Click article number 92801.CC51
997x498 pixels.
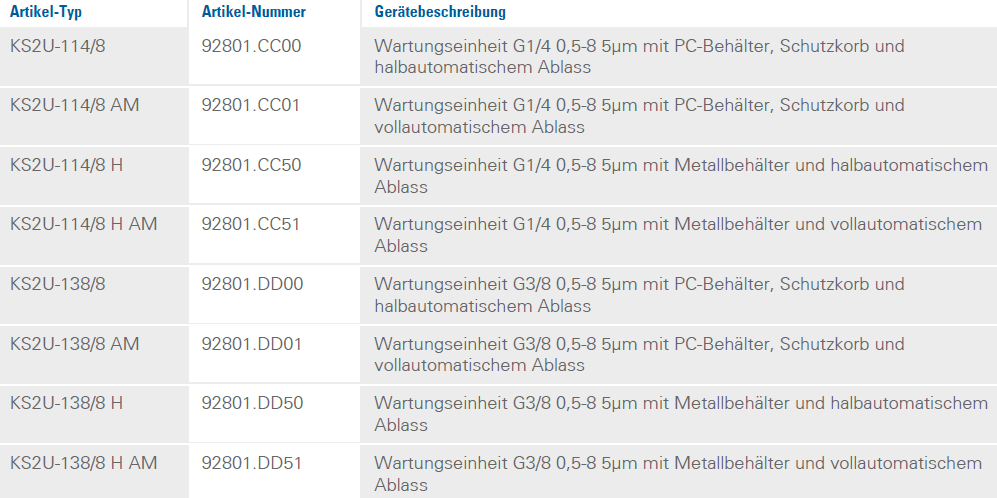[x=251, y=224]
